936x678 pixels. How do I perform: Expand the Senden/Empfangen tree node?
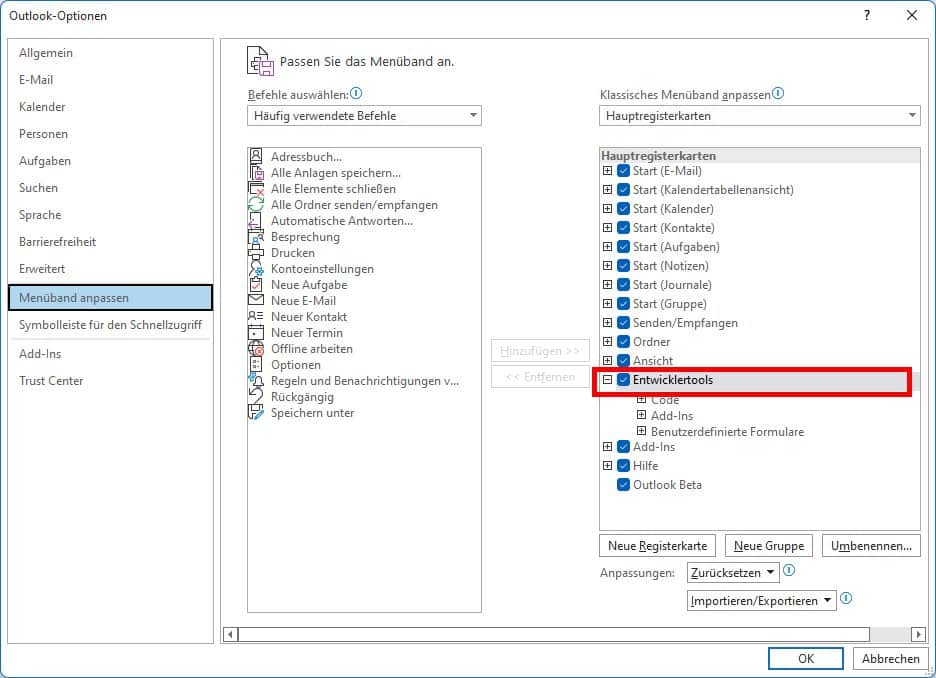[607, 323]
